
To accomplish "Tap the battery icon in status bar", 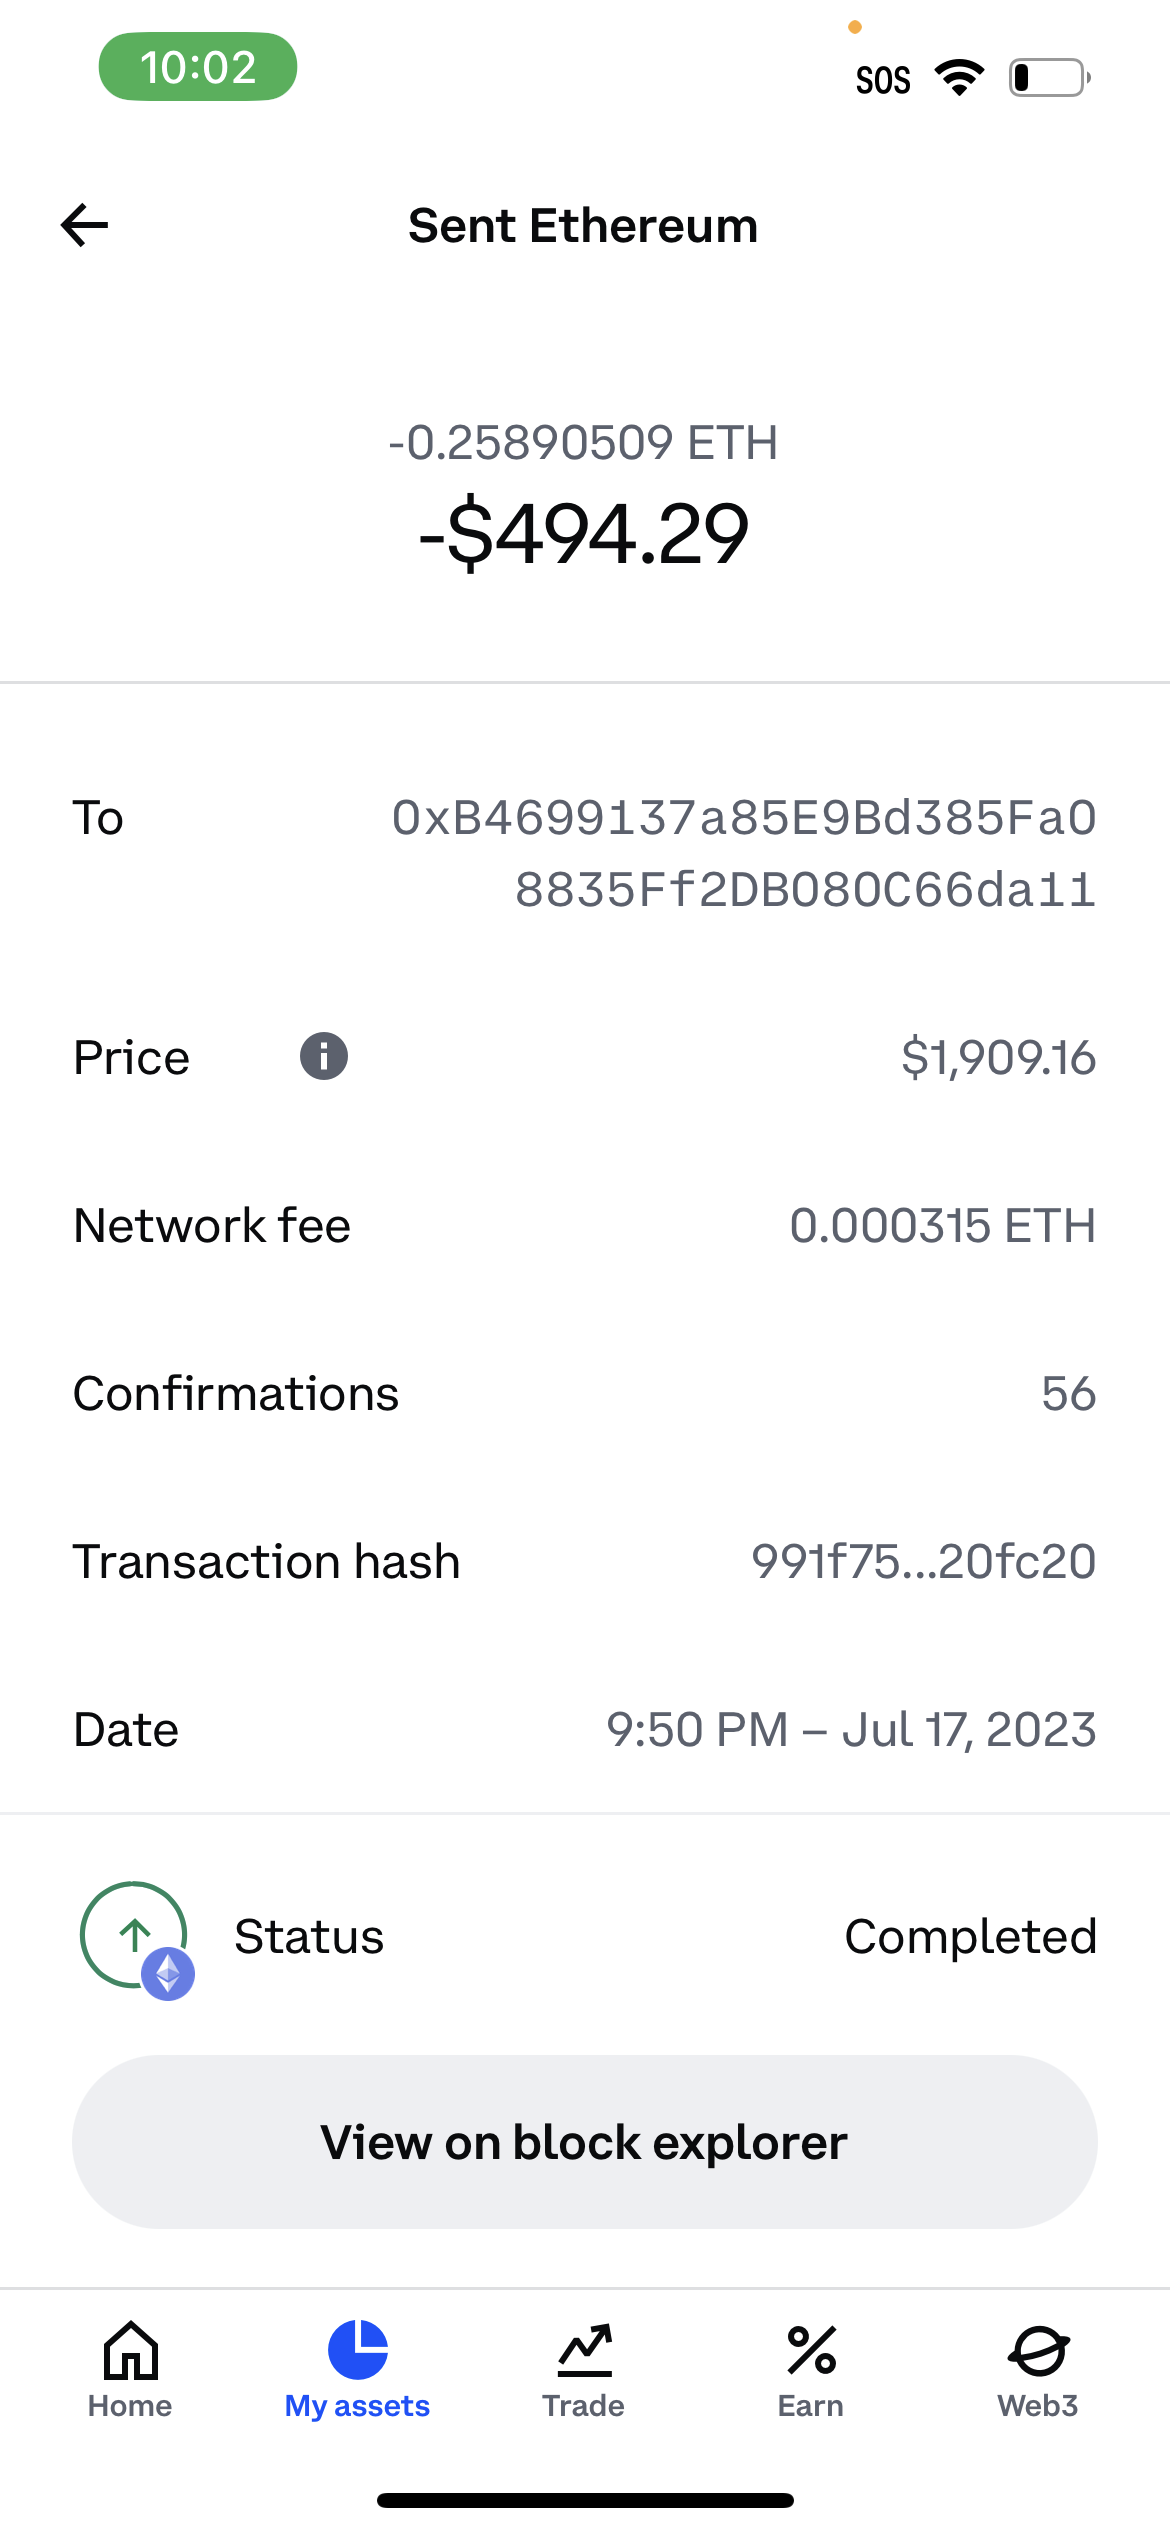I will (1048, 78).
